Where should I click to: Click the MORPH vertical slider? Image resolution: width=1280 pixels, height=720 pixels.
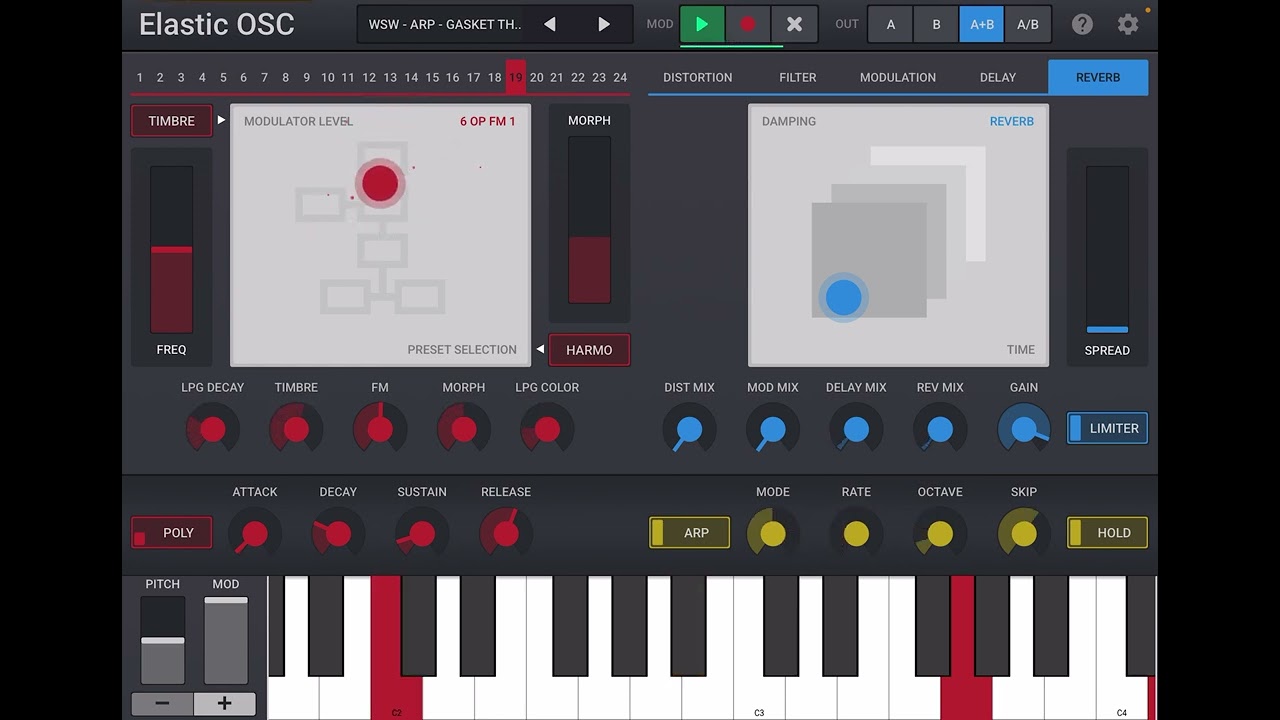pos(589,219)
